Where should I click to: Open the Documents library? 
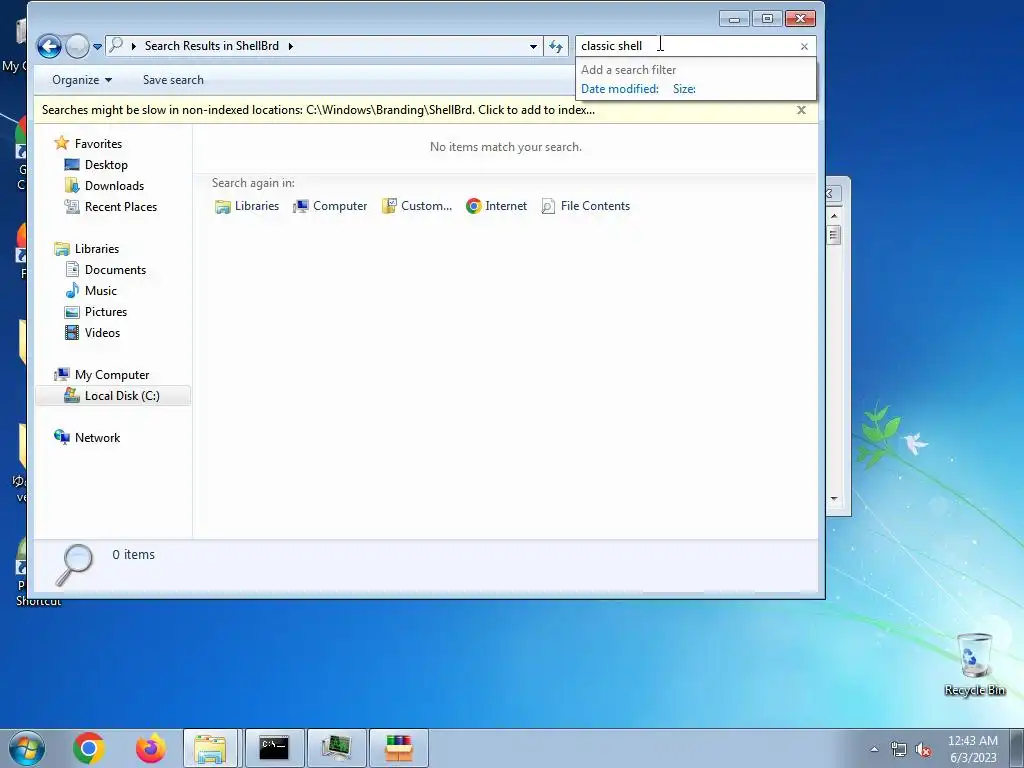click(115, 270)
